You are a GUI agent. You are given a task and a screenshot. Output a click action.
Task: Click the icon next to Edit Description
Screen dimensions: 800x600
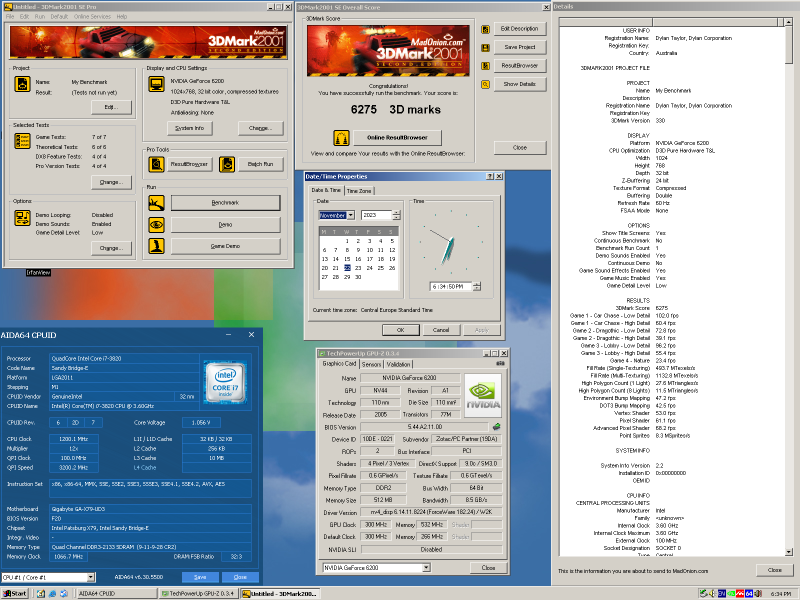485,30
